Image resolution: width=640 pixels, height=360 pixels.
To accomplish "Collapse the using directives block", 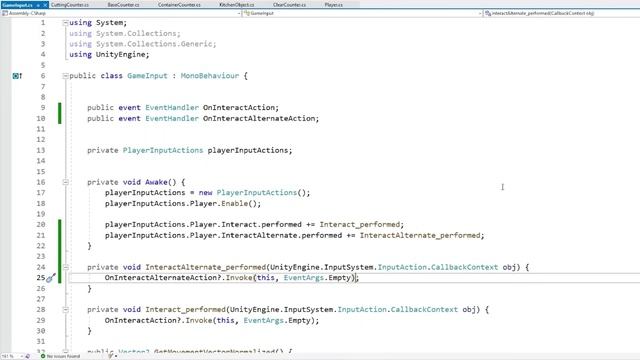I will point(65,23).
